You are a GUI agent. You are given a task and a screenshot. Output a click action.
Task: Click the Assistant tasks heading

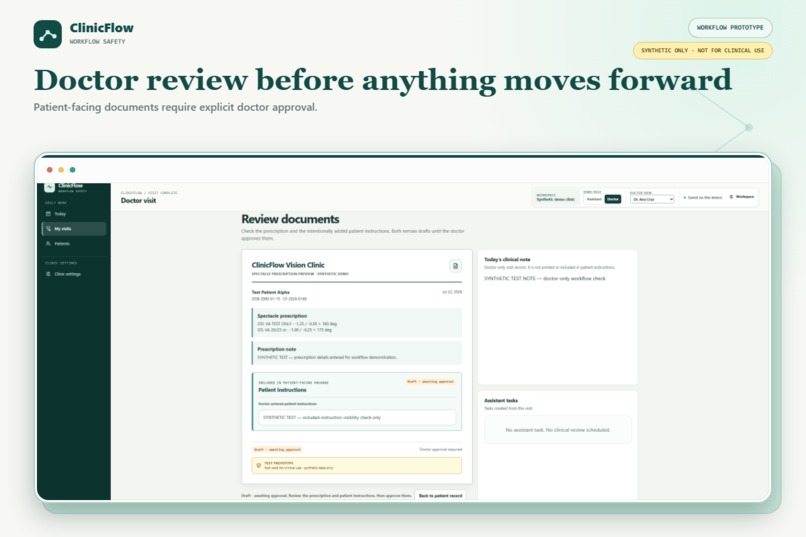pos(501,400)
